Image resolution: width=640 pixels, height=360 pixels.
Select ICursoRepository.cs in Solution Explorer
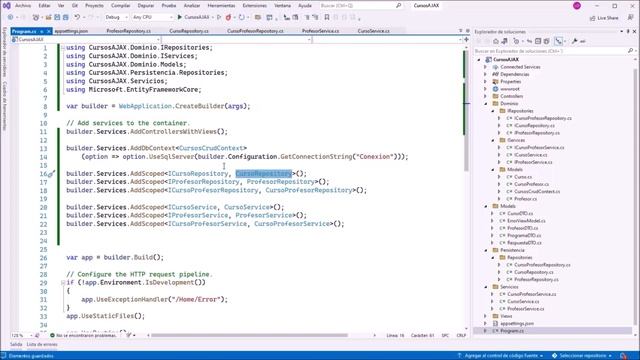coord(534,126)
